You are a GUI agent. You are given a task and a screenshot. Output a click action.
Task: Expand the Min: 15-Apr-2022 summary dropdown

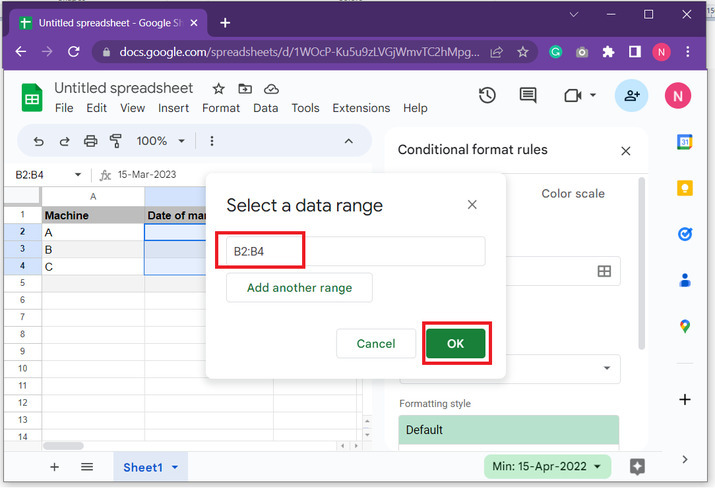click(597, 466)
